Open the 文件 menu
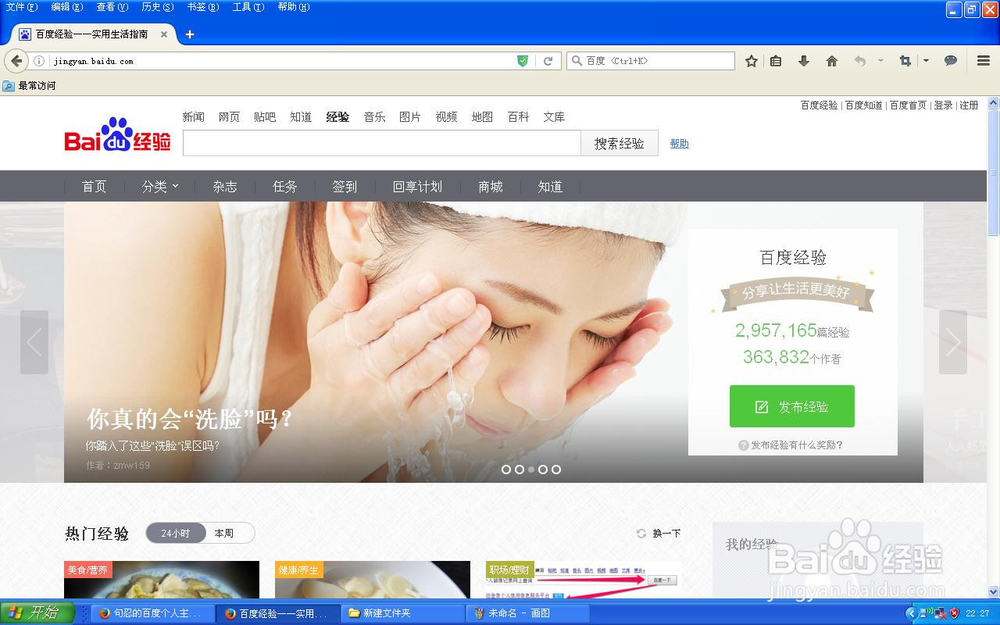Image resolution: width=1000 pixels, height=625 pixels. [21, 7]
